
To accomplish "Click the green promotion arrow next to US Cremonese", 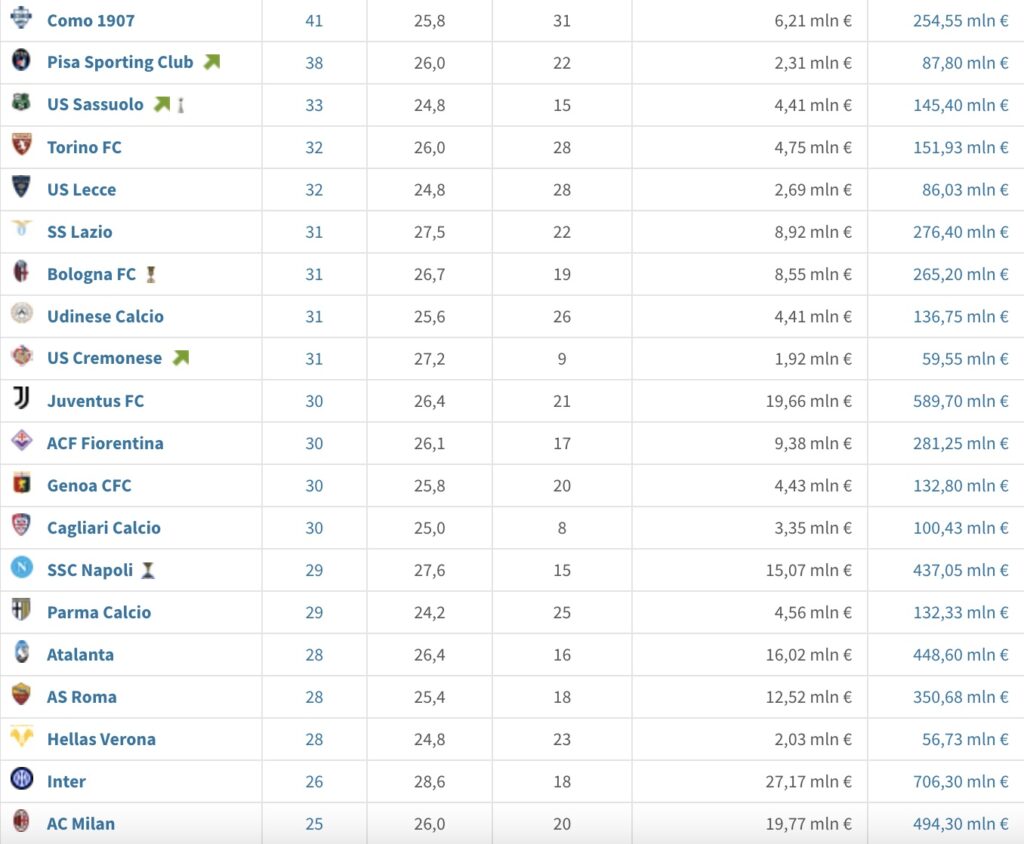I will 180,358.
